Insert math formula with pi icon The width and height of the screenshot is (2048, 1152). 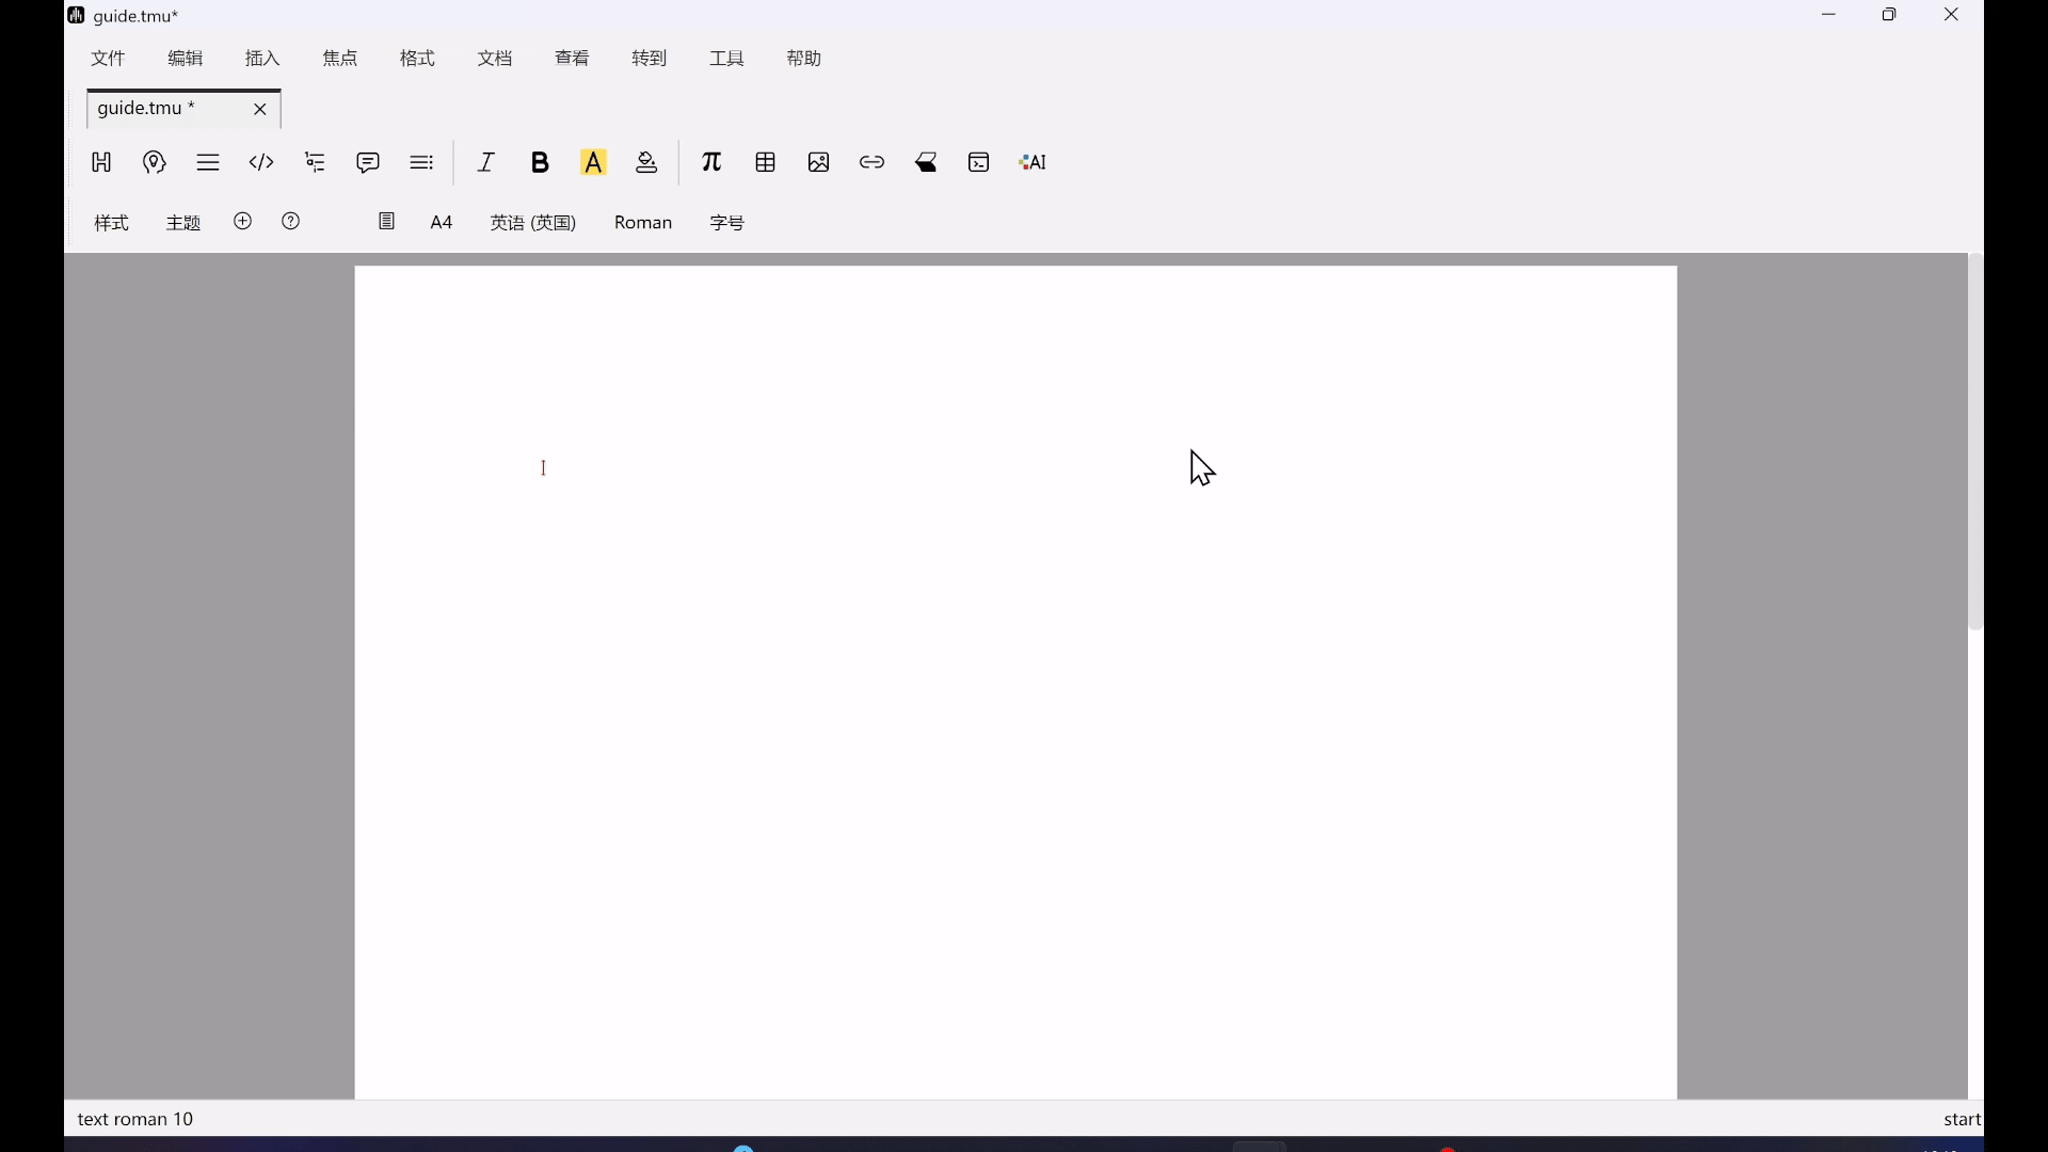[711, 162]
